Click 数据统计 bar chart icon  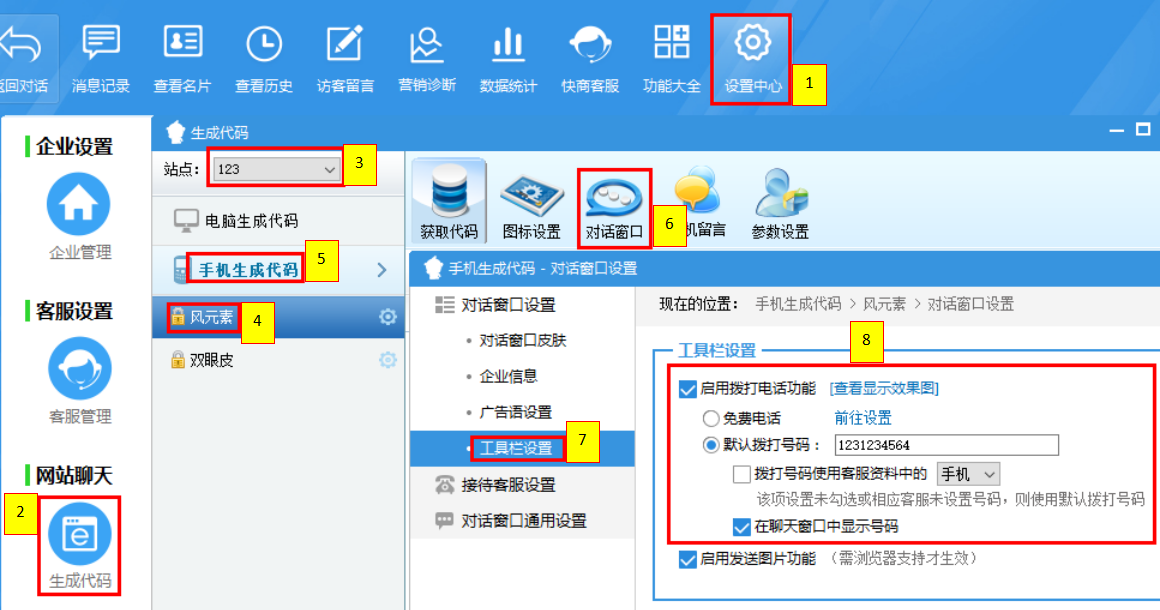[x=508, y=44]
